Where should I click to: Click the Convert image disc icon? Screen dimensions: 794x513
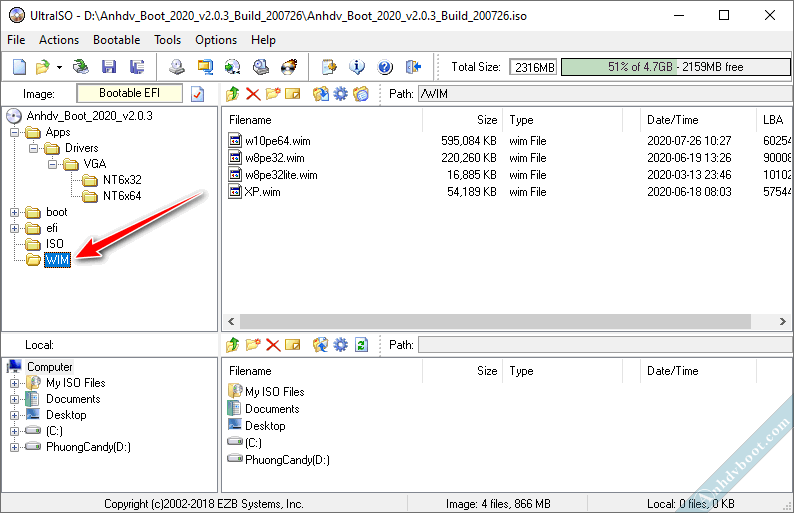click(232, 67)
